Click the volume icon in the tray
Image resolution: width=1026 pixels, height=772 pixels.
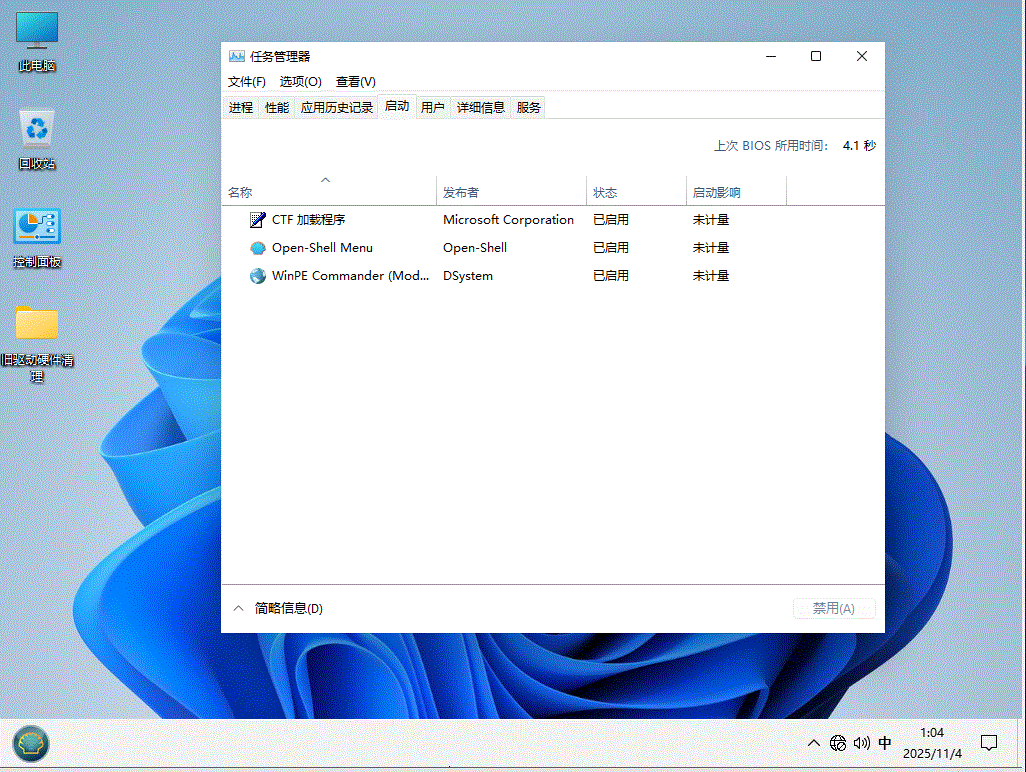pyautogui.click(x=861, y=743)
